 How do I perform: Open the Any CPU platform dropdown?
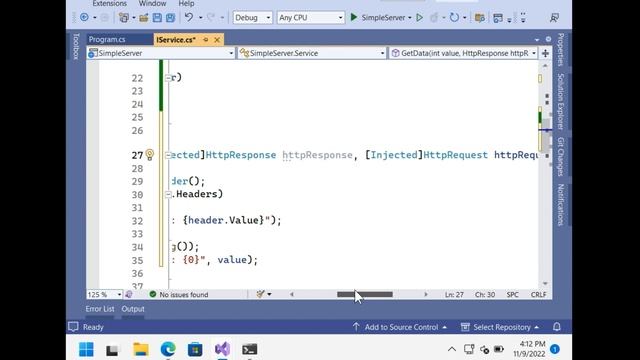tap(311, 18)
